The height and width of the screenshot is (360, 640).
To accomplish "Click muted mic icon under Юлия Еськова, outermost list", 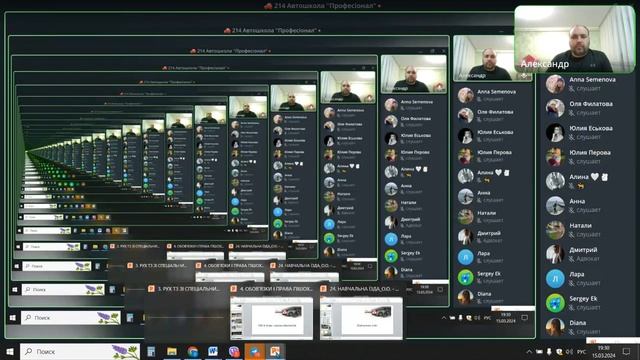I will pyautogui.click(x=572, y=138).
